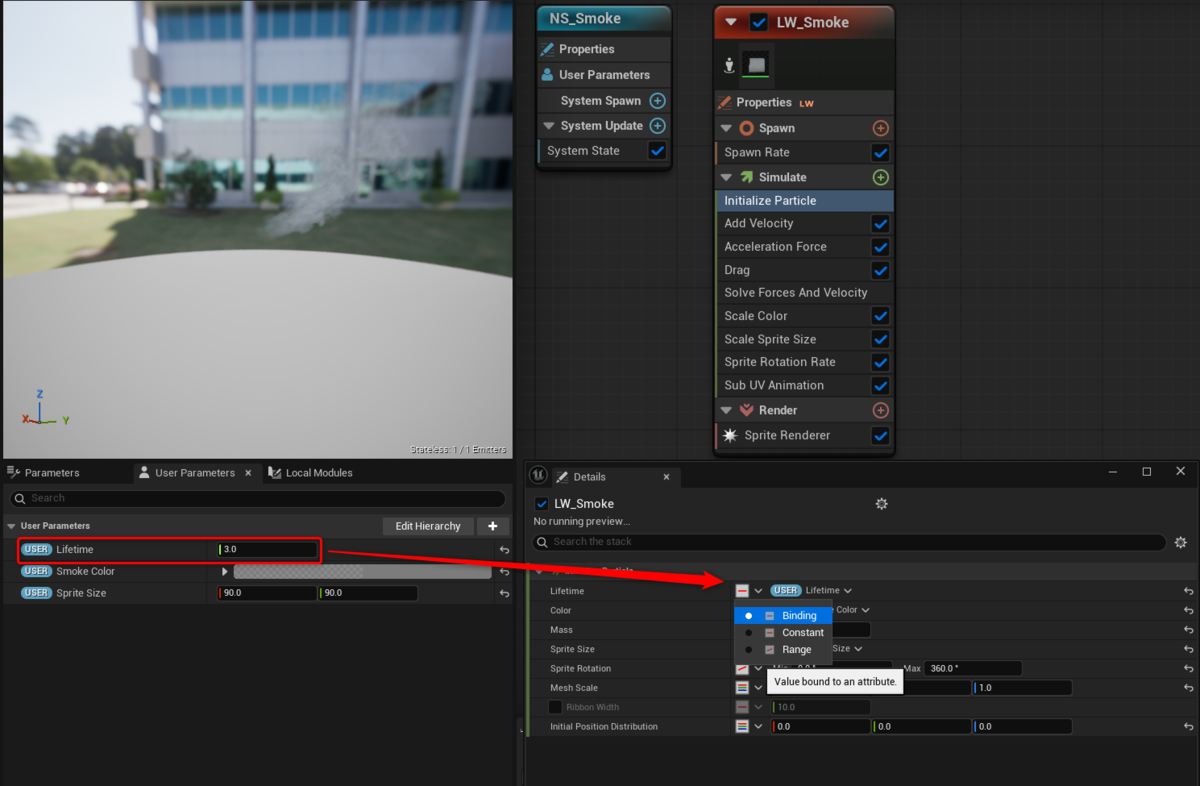This screenshot has height=786, width=1200.
Task: Add a new user parameter
Action: 492,526
